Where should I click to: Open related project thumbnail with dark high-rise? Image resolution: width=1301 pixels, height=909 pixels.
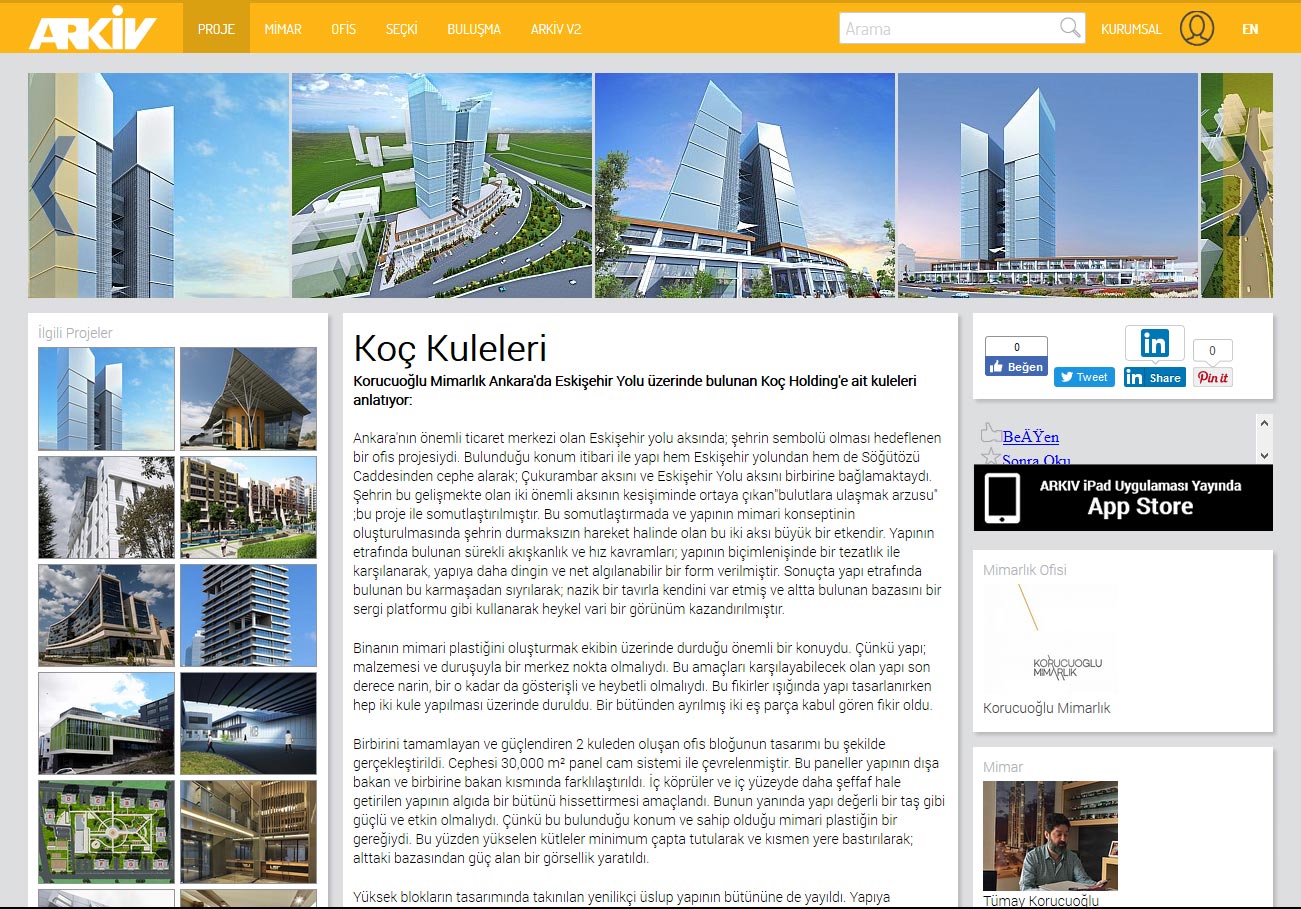click(x=248, y=615)
